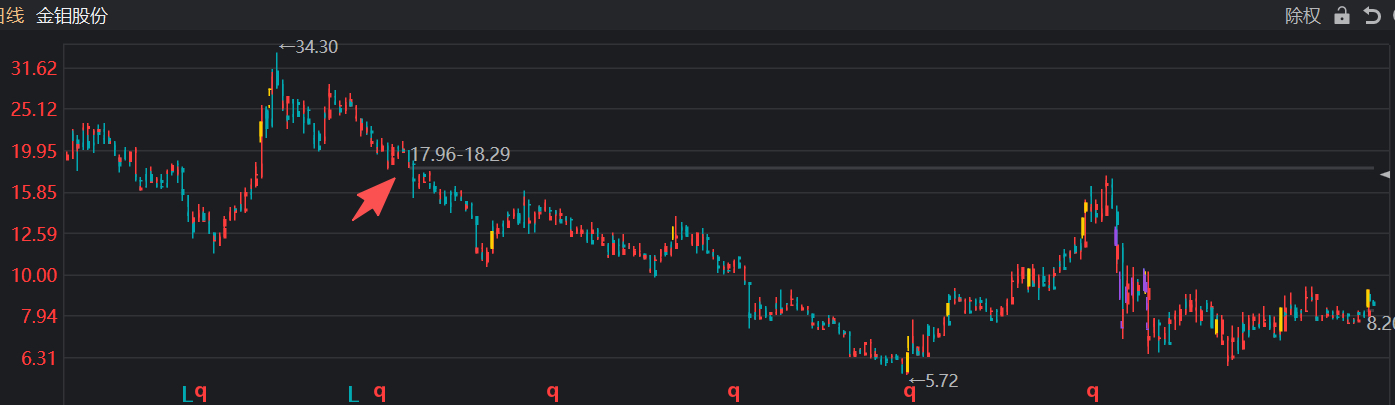Click the 12.59 price axis label

(34, 234)
